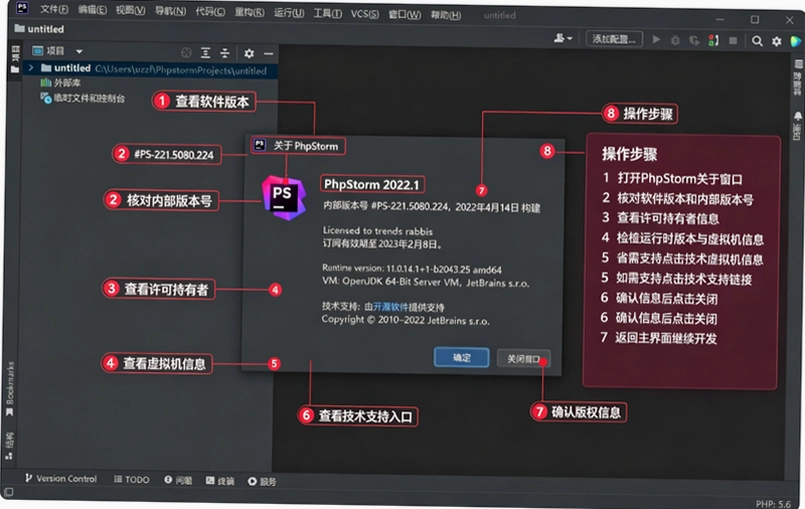The image size is (805, 509).
Task: Open the database tool window on right edge
Action: pyautogui.click(x=798, y=78)
